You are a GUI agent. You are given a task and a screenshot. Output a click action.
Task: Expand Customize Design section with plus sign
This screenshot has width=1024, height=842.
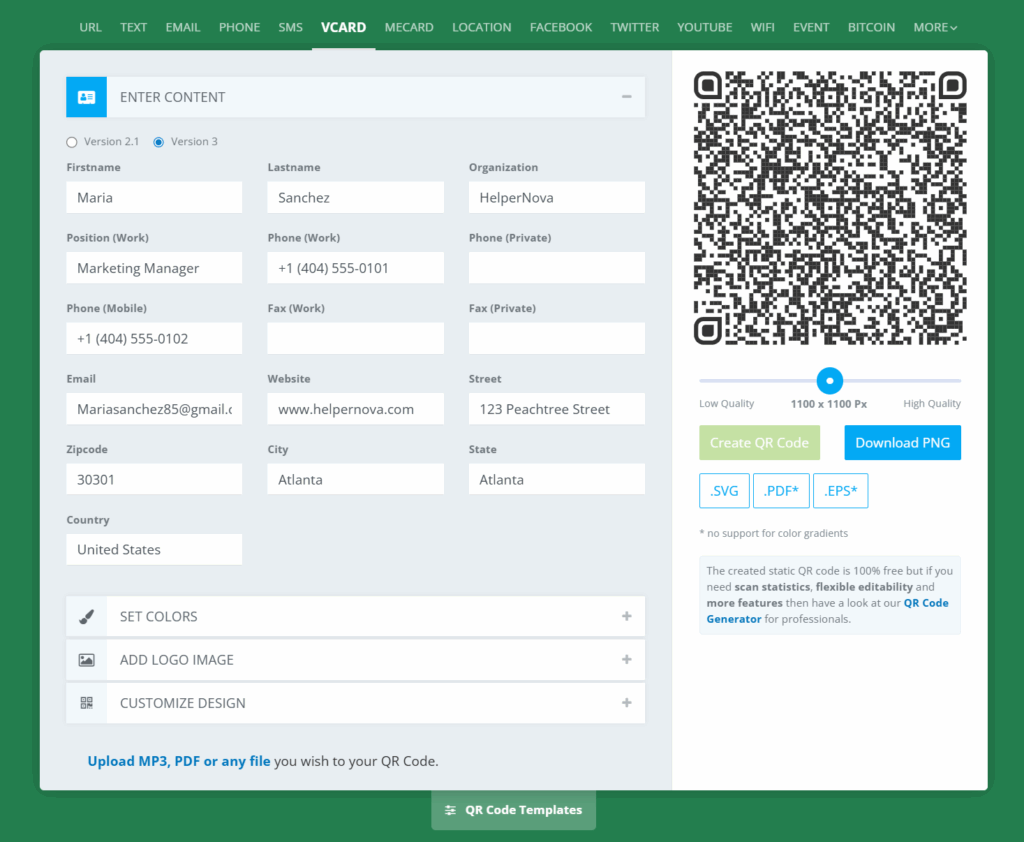(626, 703)
